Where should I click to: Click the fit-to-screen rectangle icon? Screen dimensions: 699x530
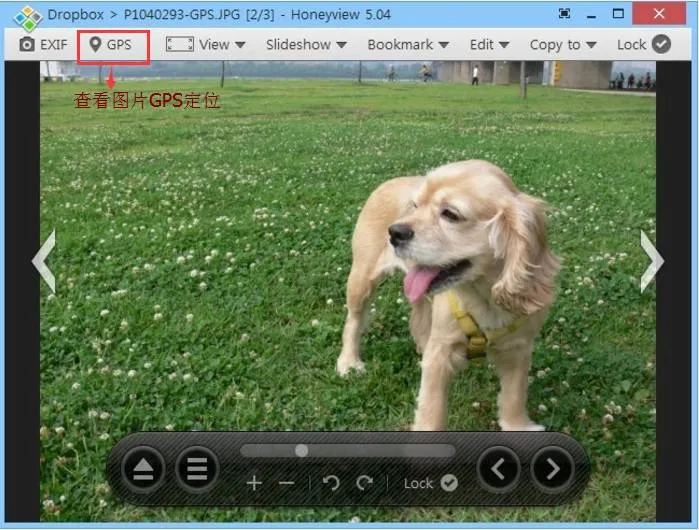[x=180, y=45]
